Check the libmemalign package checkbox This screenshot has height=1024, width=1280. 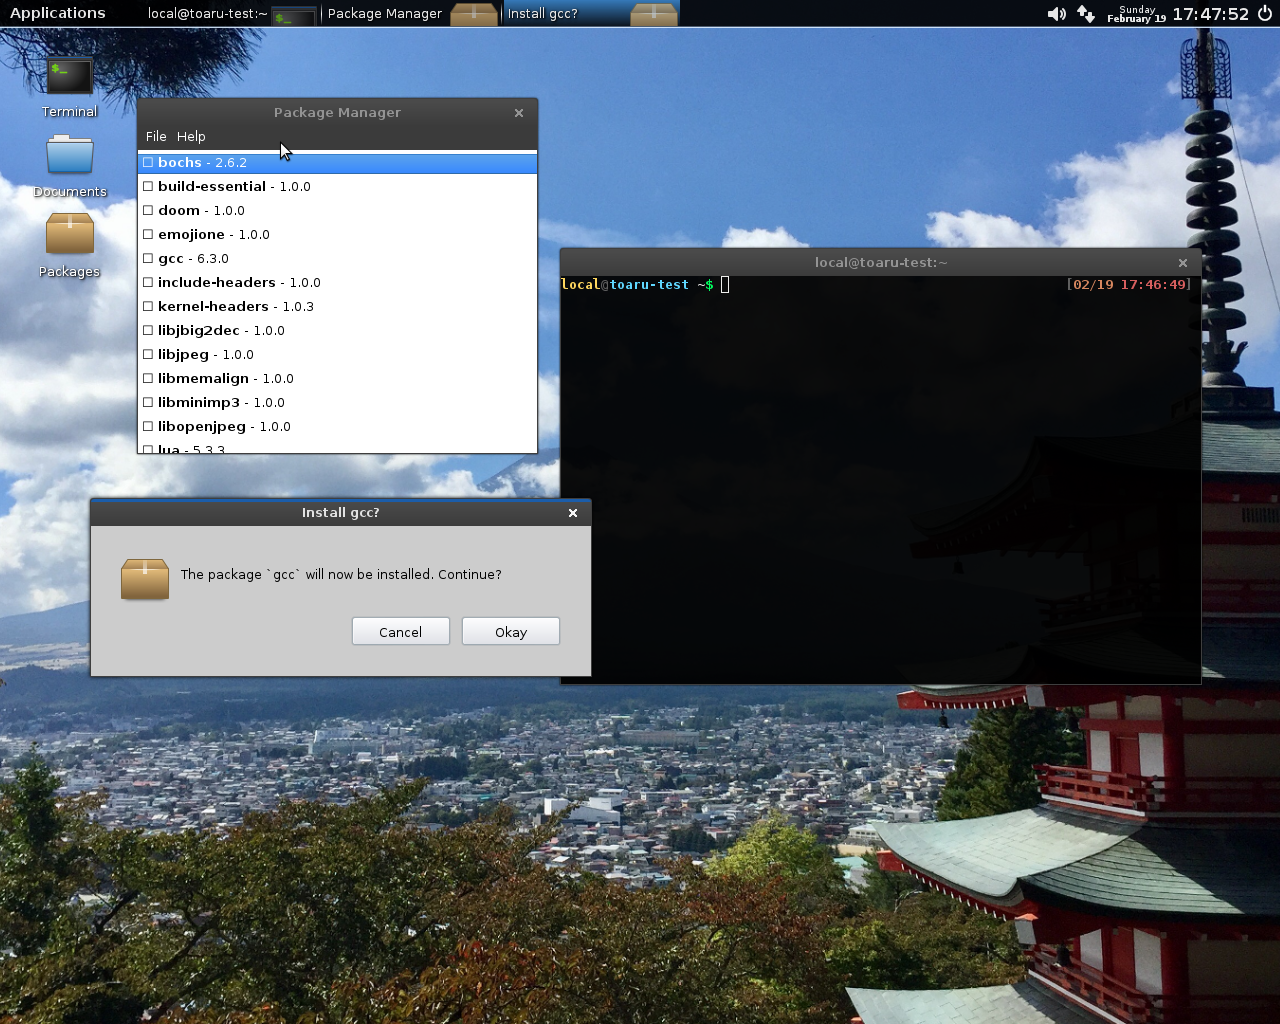tap(148, 378)
